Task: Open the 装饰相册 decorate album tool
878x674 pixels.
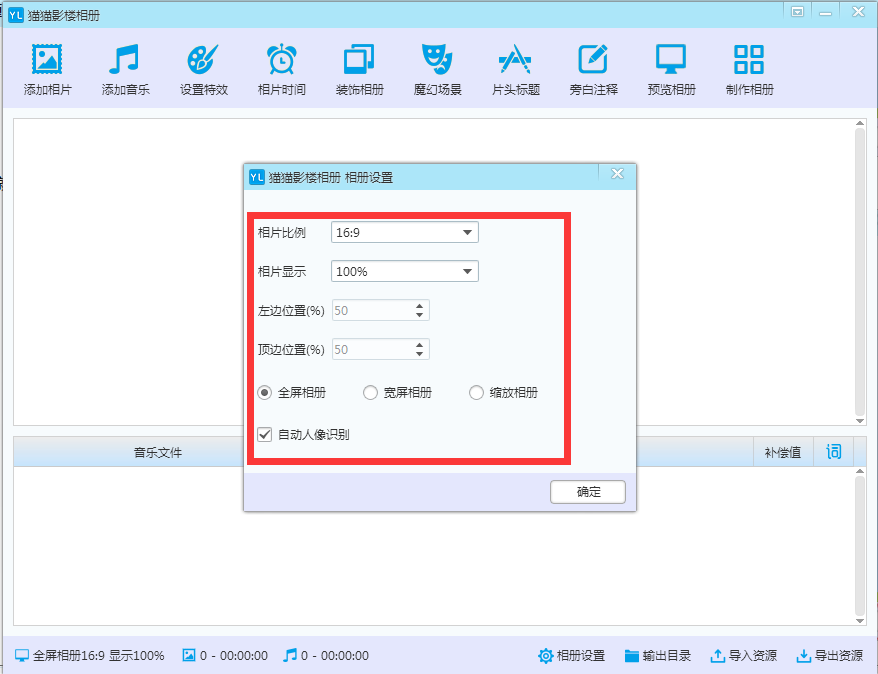Action: (x=359, y=69)
